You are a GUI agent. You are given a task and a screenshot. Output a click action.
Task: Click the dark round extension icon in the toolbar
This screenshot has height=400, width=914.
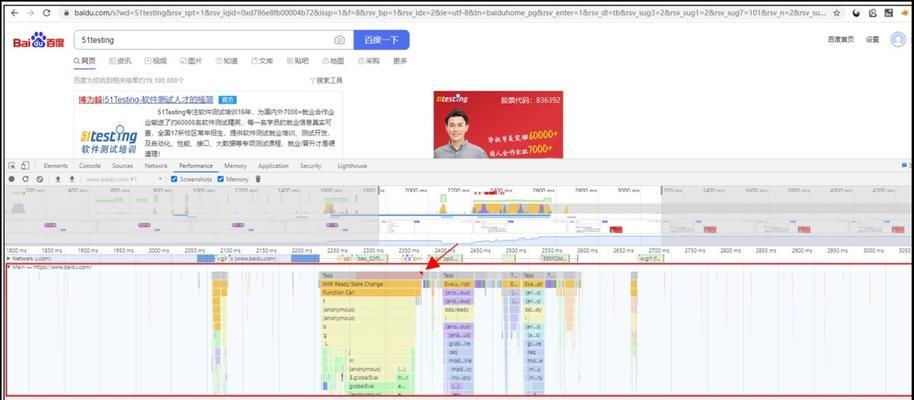click(856, 12)
